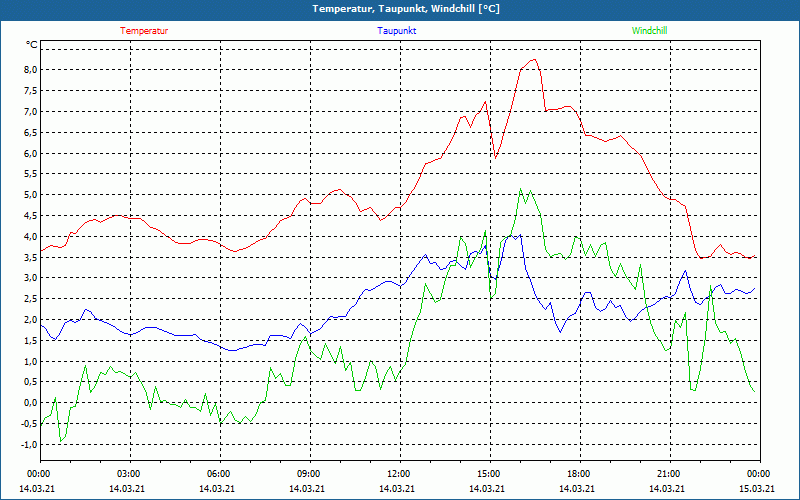The image size is (800, 500).
Task: Click the "4,0" y-axis value
Action: (x=32, y=237)
